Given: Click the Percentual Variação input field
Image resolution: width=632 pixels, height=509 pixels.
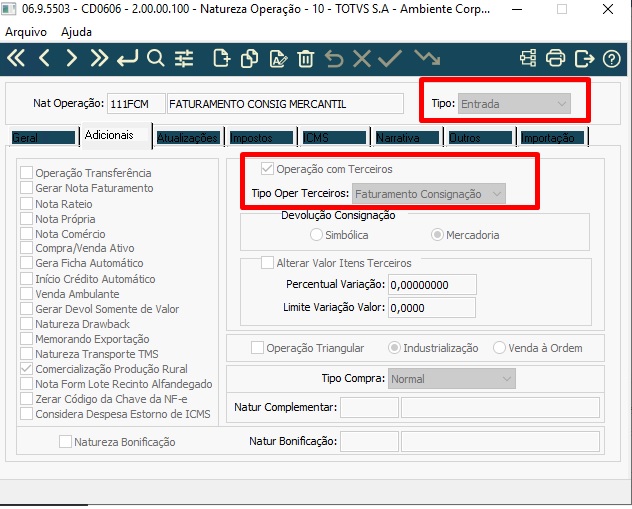Looking at the screenshot, I should 432,285.
